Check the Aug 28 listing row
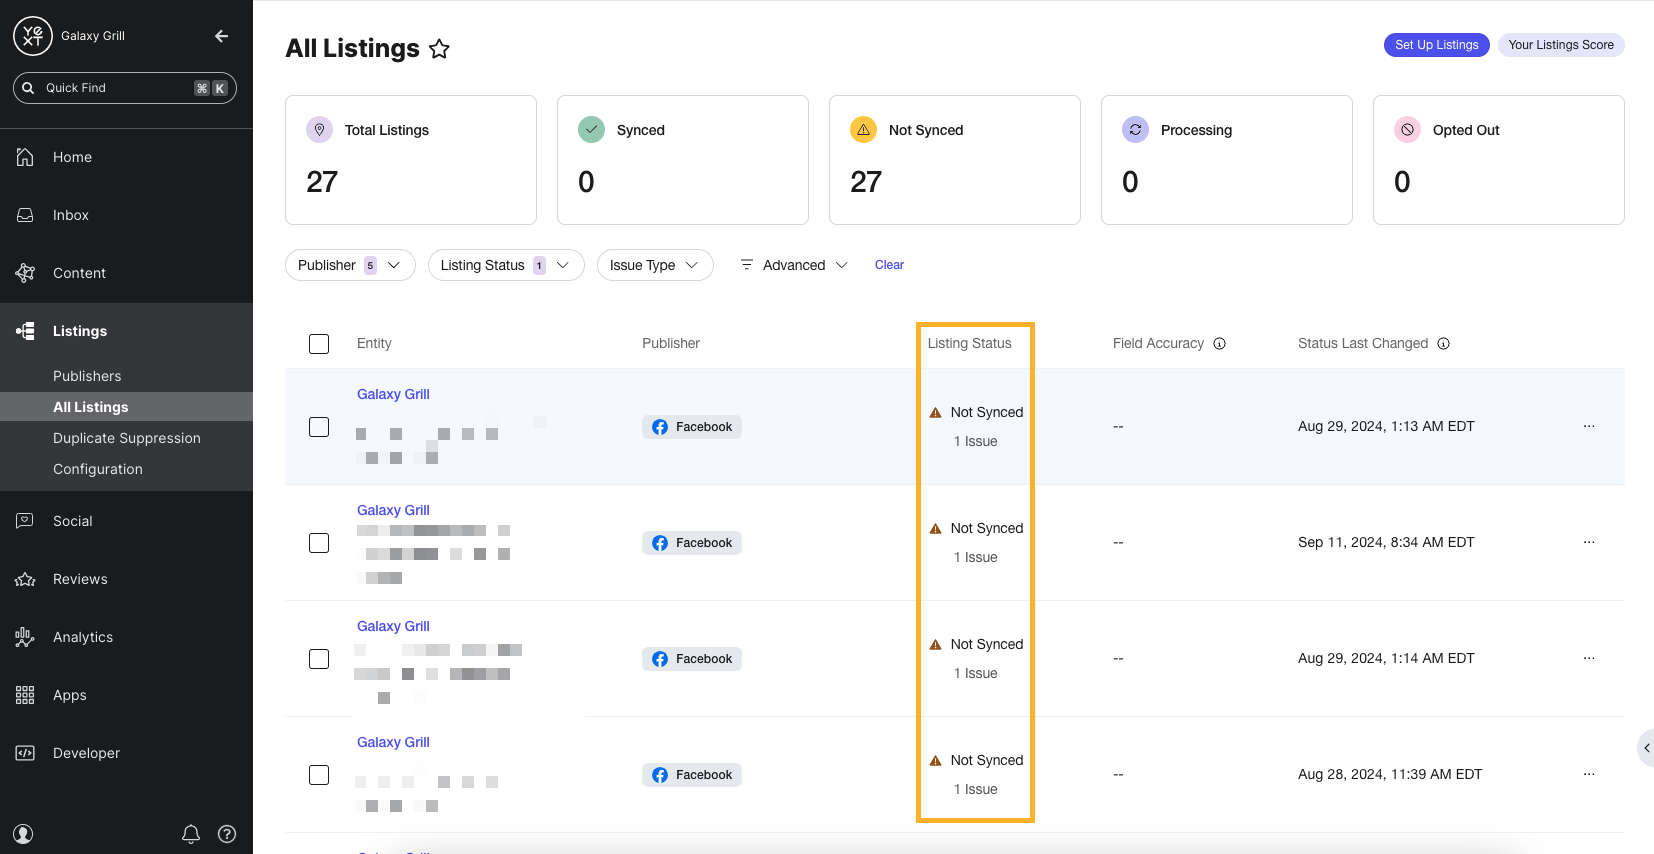 click(319, 775)
